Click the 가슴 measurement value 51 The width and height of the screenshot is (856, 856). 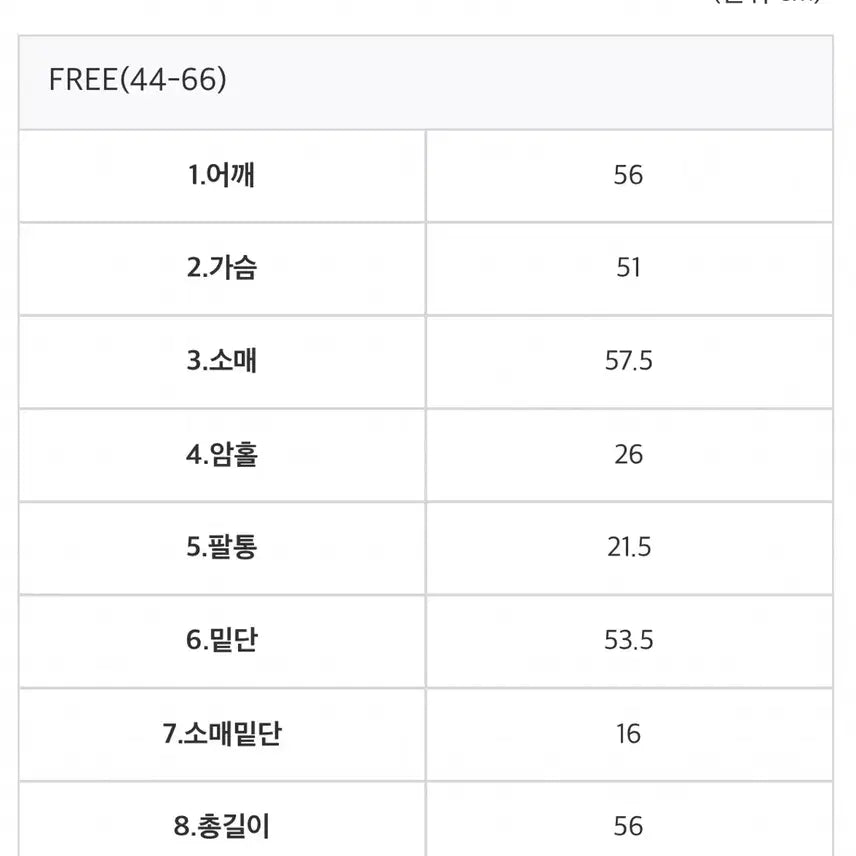click(x=628, y=268)
